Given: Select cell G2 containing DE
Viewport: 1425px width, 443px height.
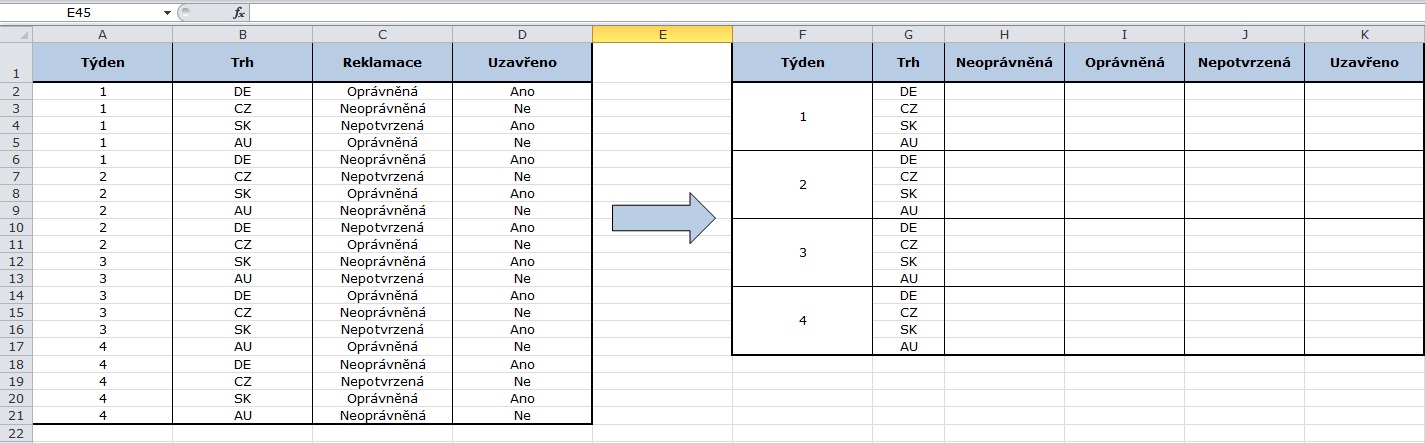Looking at the screenshot, I should point(908,92).
